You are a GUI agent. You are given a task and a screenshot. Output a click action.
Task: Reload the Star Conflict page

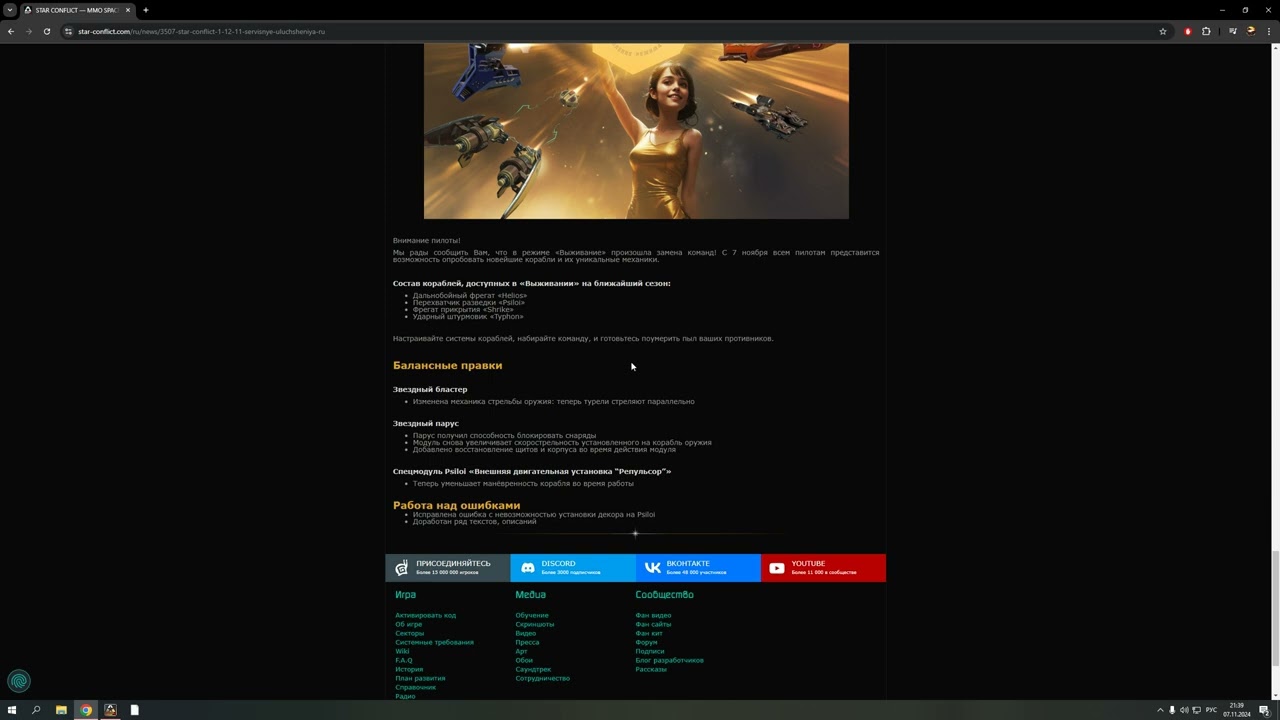click(x=46, y=31)
